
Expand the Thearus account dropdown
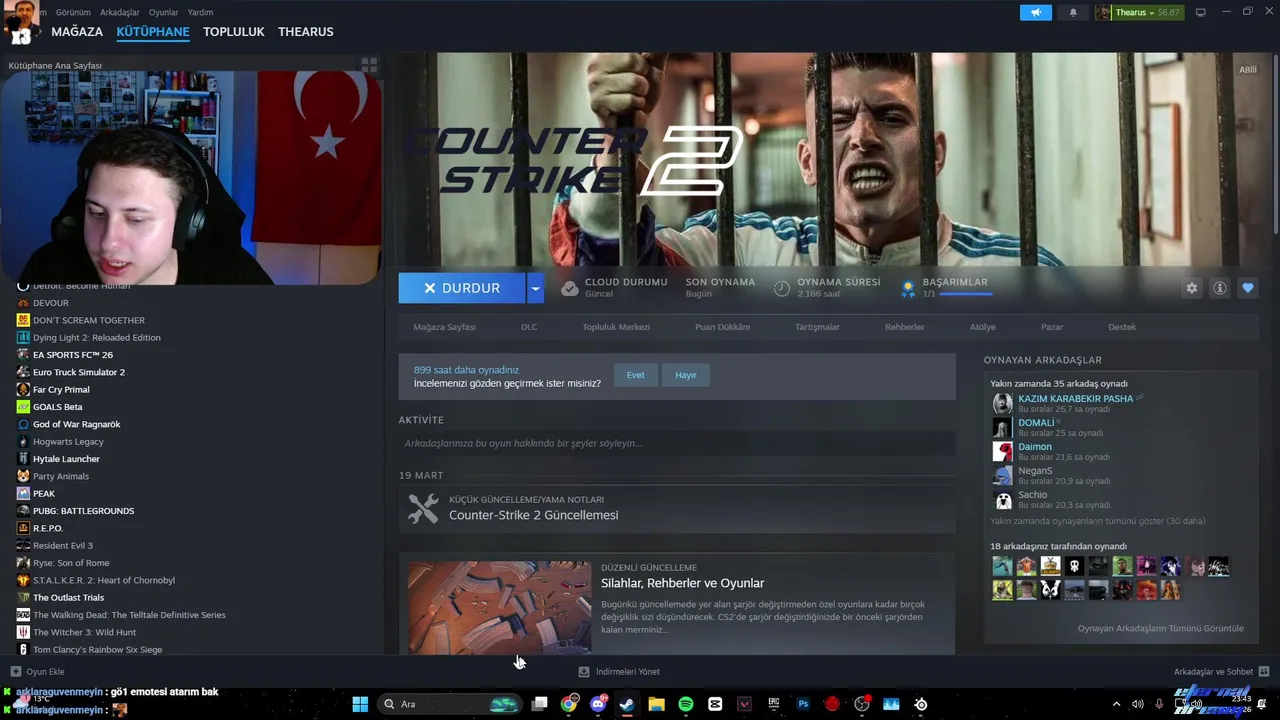[x=1139, y=12]
